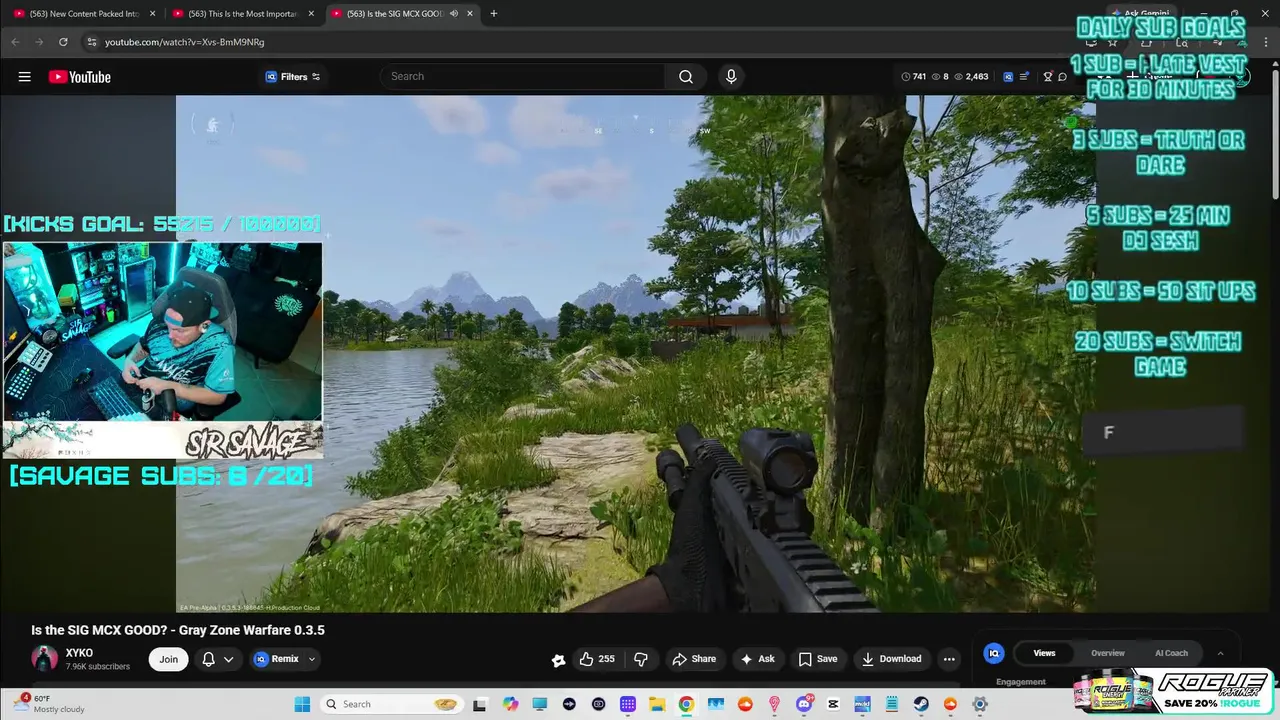
Task: Click the vidIQ Remix button
Action: pyautogui.click(x=276, y=659)
